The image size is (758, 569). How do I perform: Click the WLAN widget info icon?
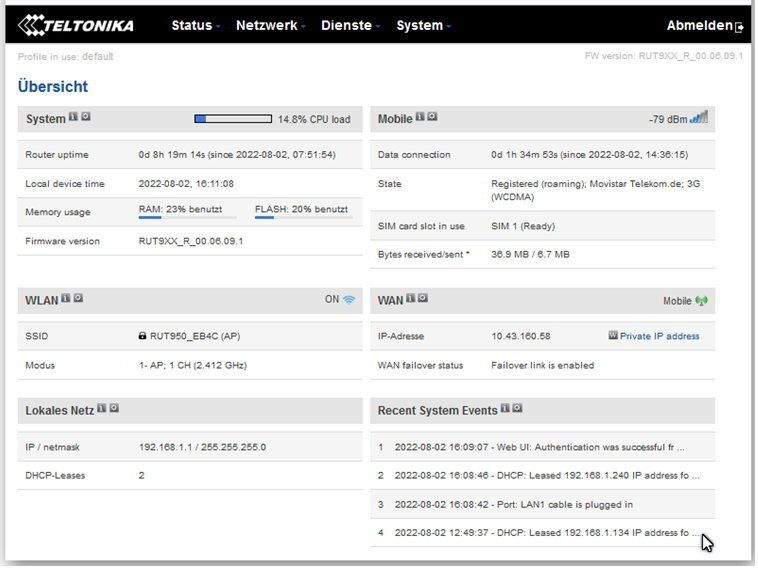66,298
